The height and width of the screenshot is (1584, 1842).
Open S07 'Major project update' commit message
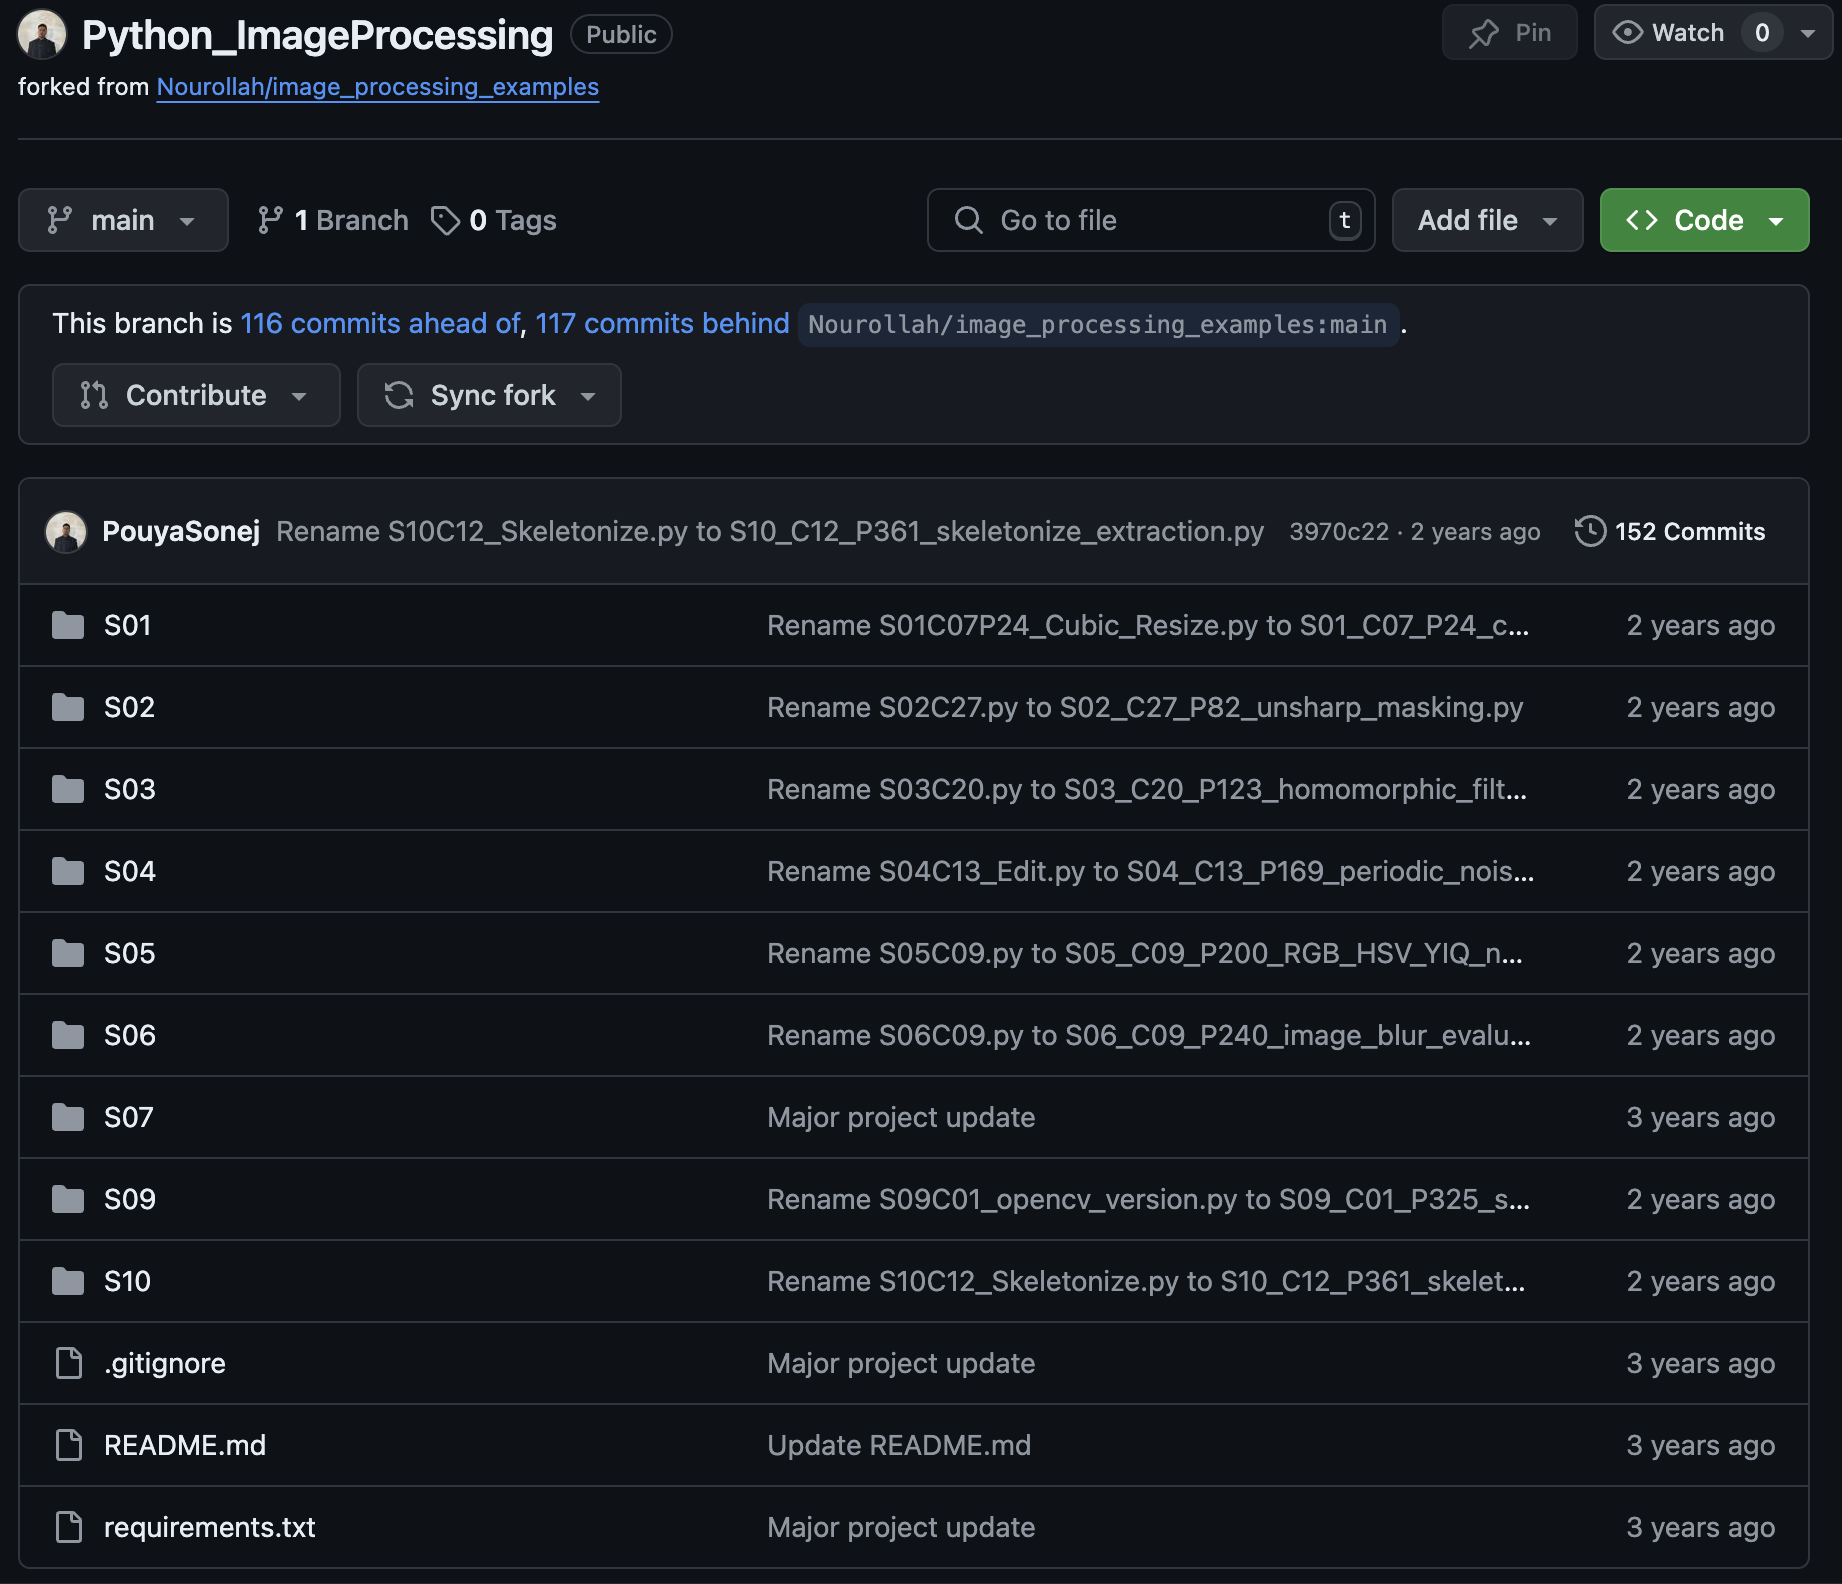pos(901,1117)
